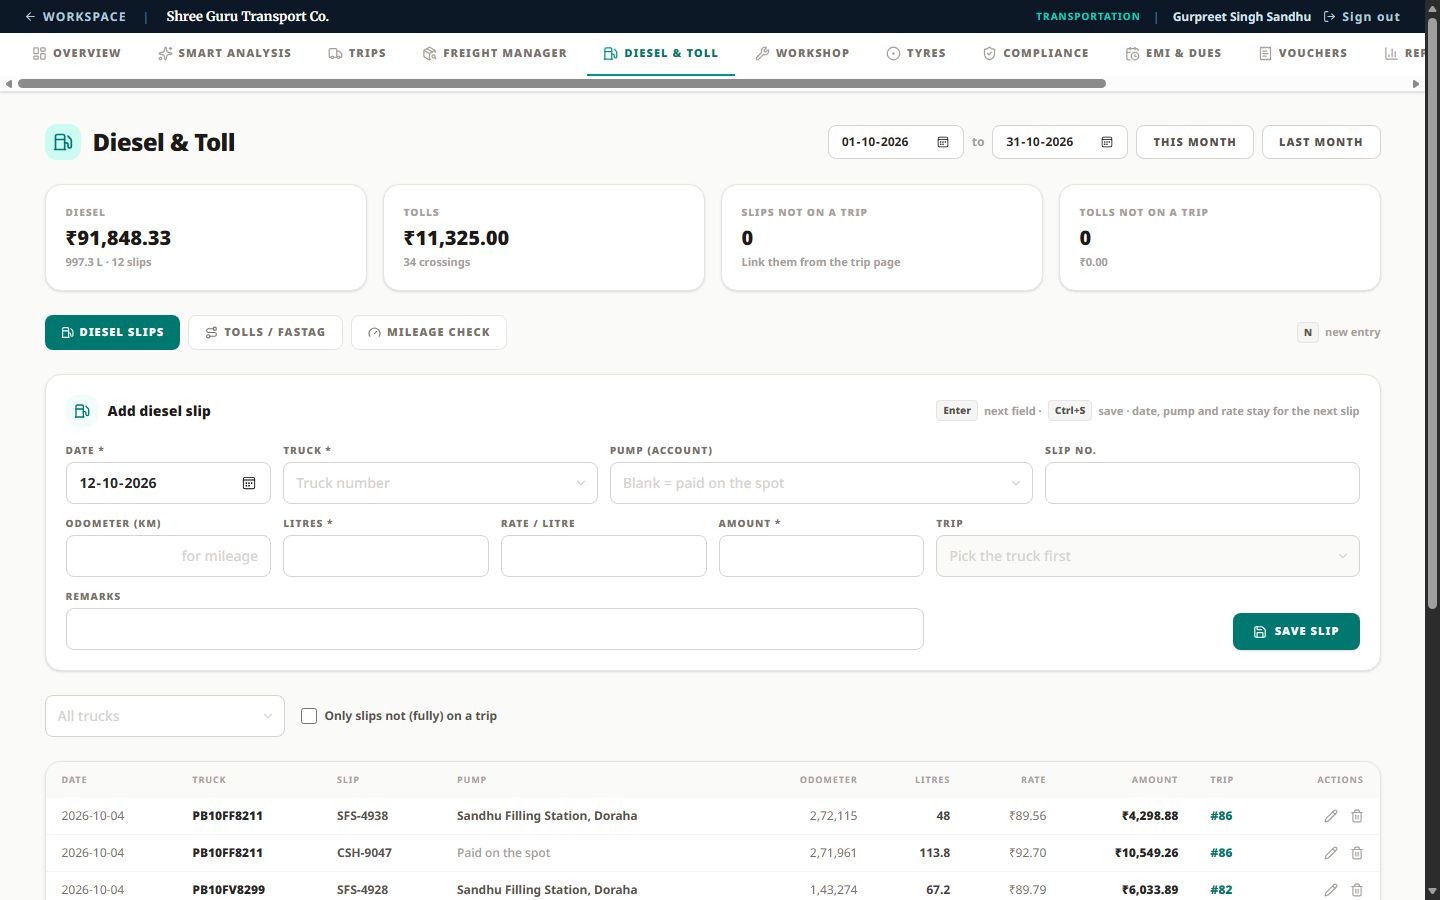
Task: Set date range to This Month
Action: [x=1194, y=142]
